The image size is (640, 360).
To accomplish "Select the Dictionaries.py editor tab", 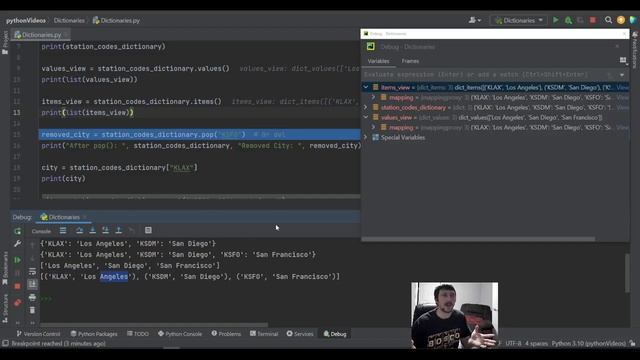I will point(41,35).
